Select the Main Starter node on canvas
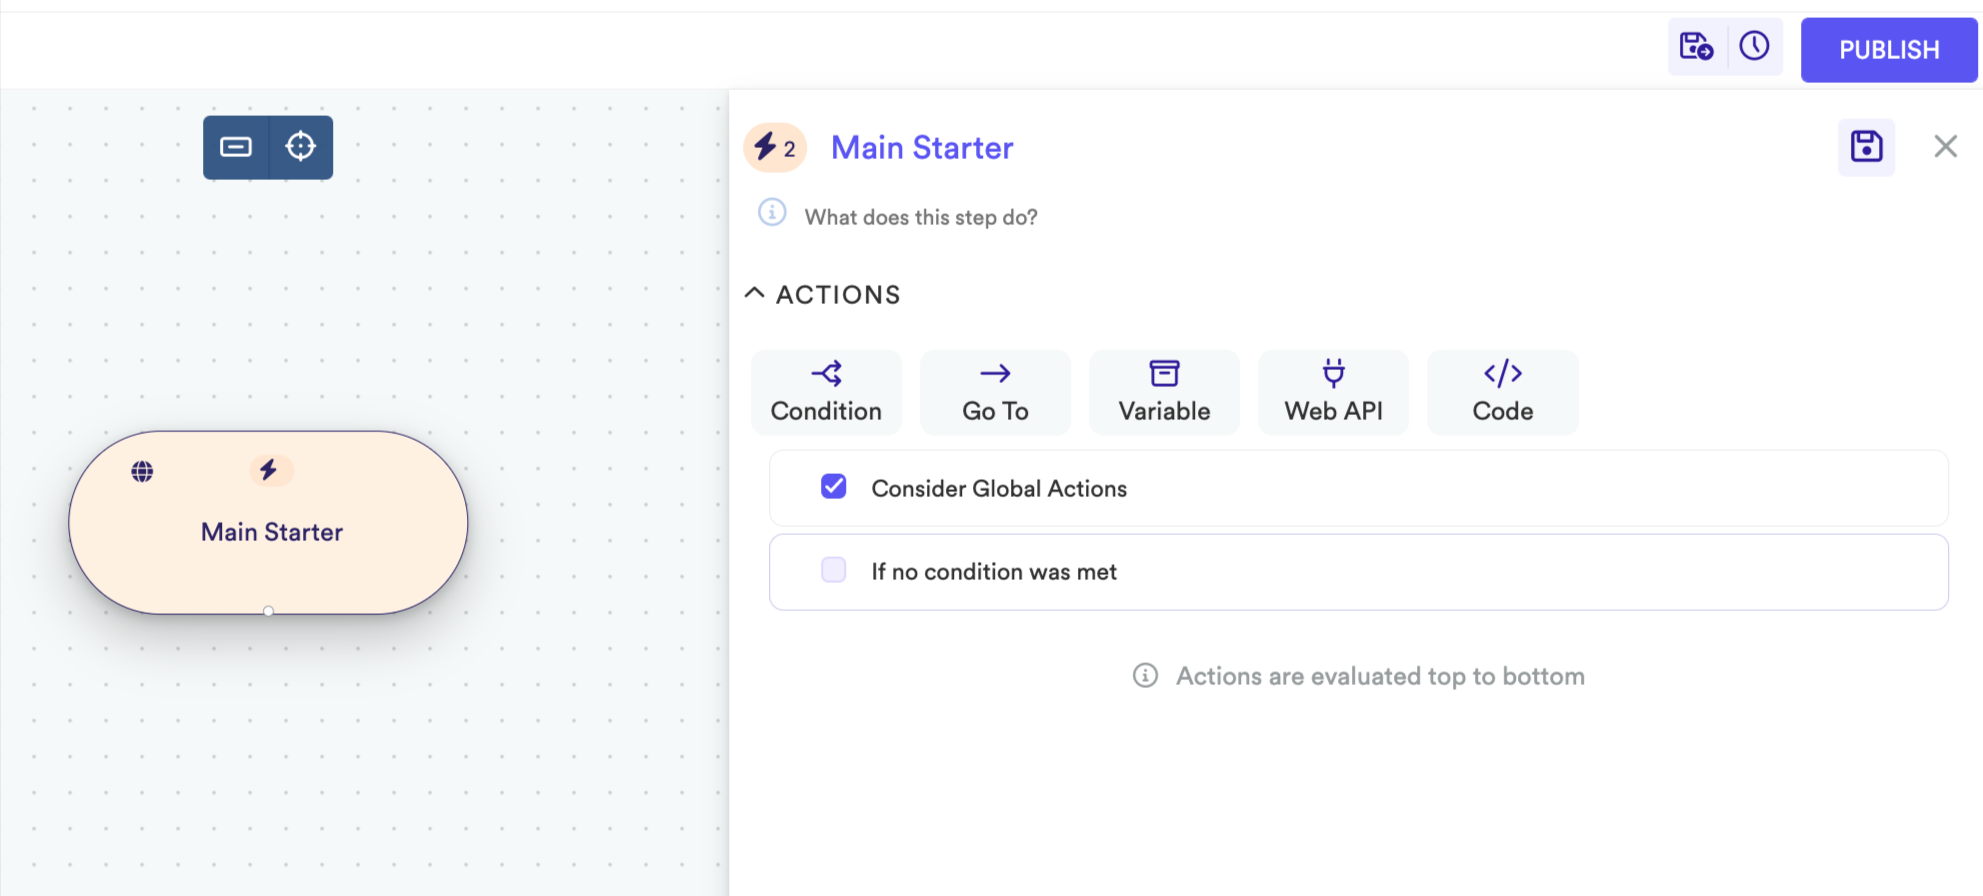This screenshot has width=1983, height=896. click(268, 522)
